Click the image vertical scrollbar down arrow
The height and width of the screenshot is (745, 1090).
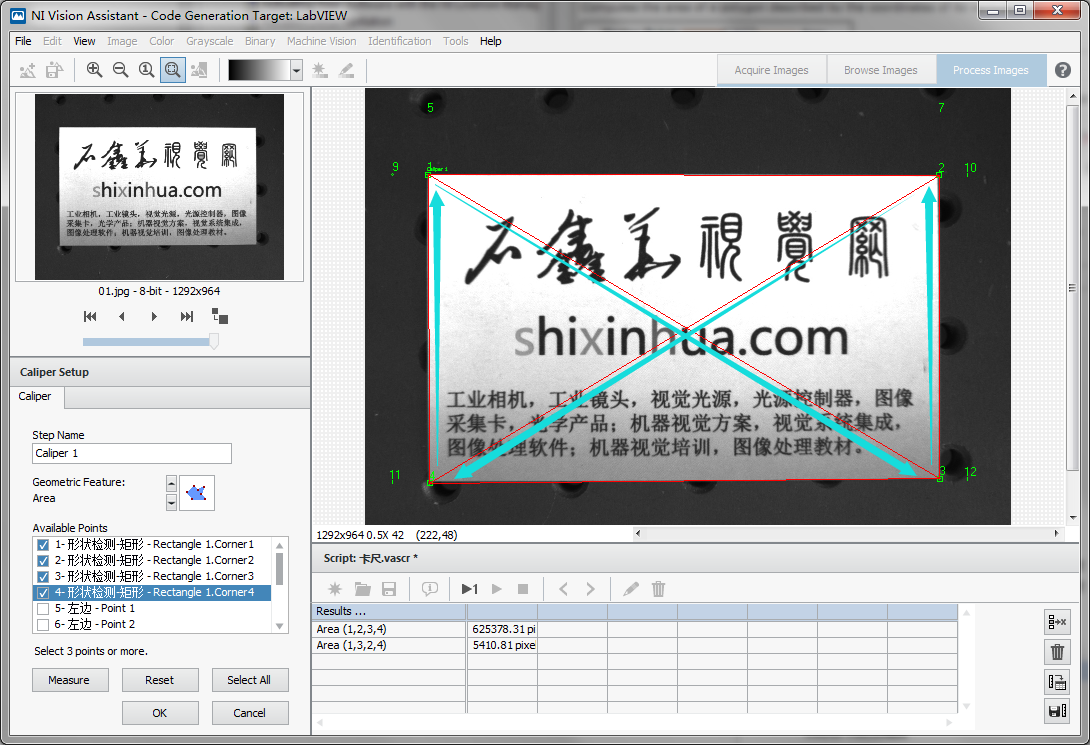[x=1073, y=518]
